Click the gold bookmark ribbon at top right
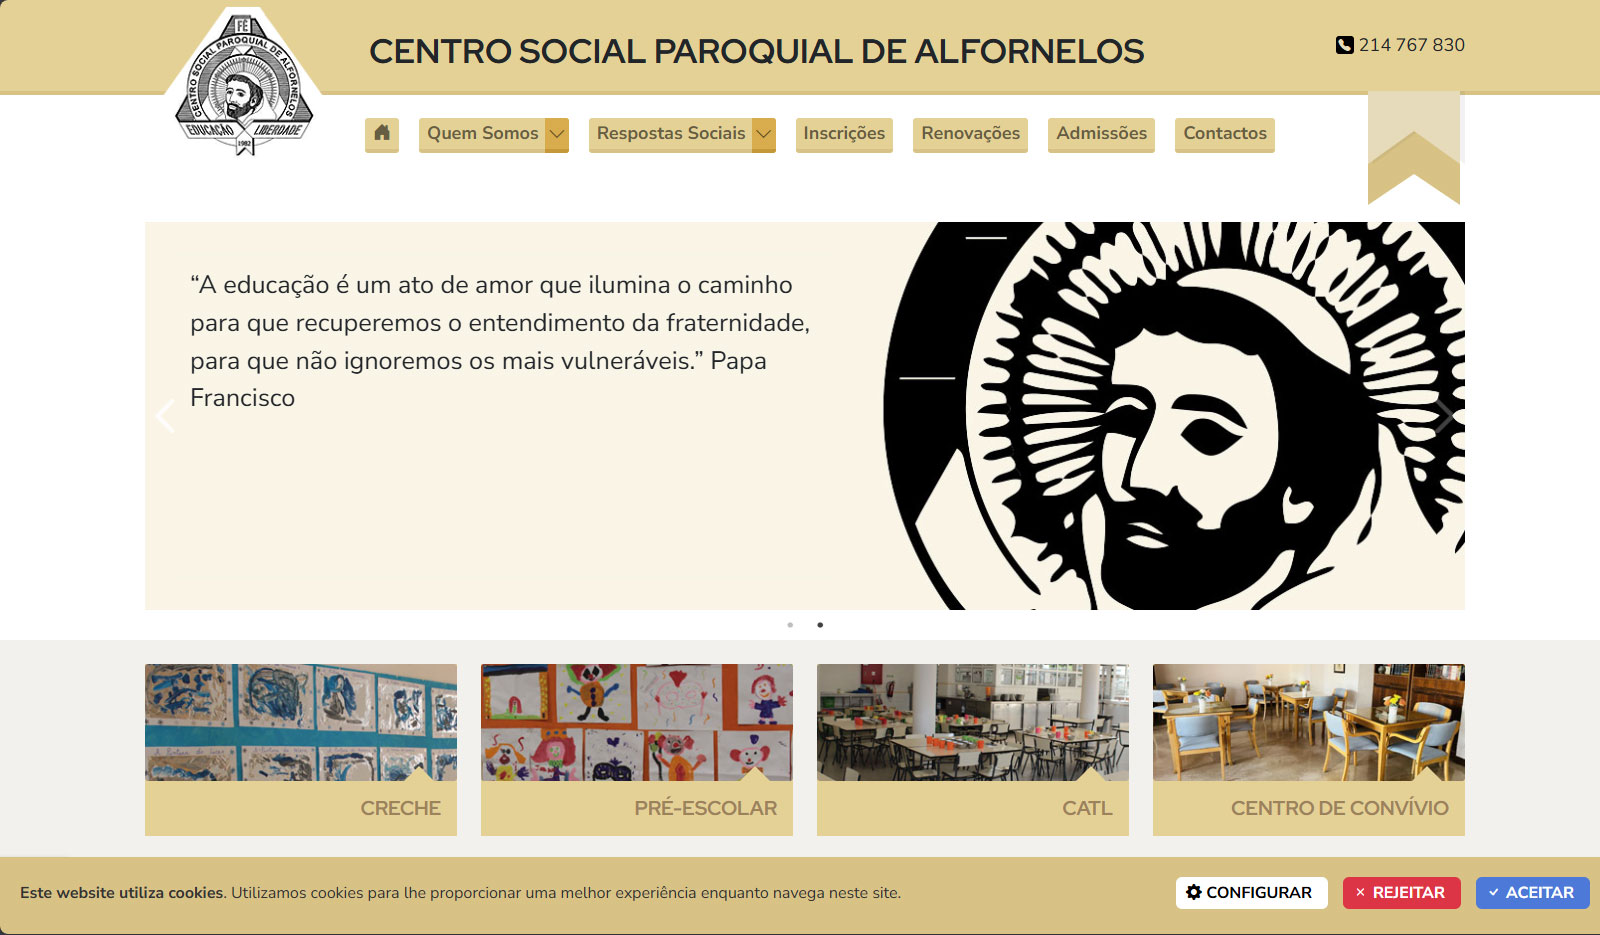1600x935 pixels. pos(1414,147)
